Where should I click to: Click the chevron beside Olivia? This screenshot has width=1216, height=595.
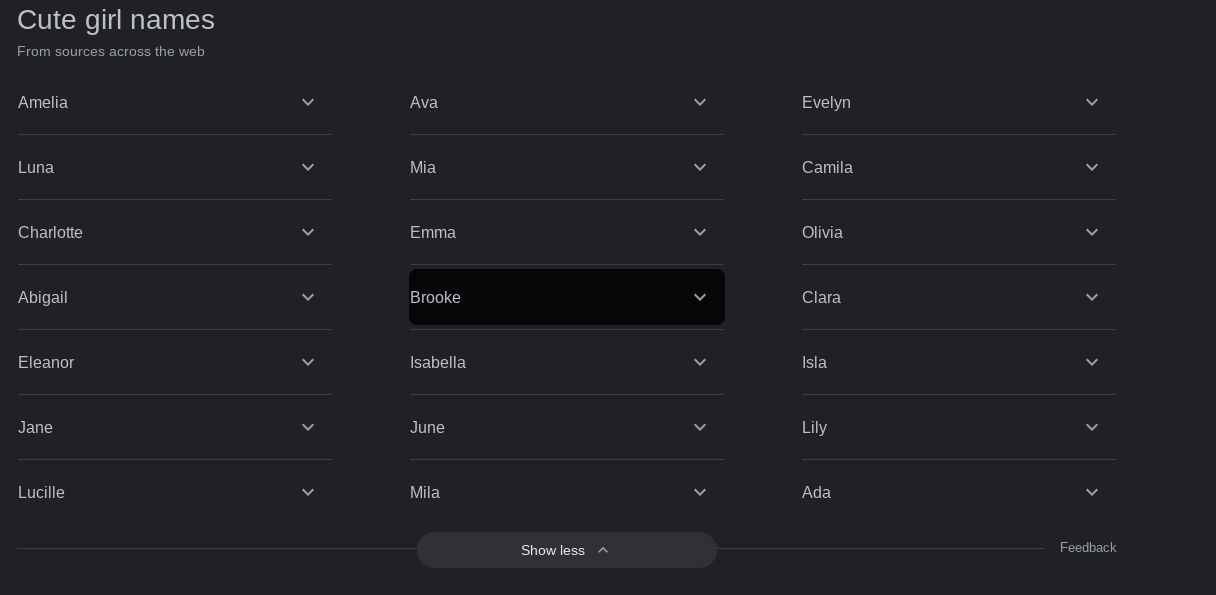tap(1092, 233)
